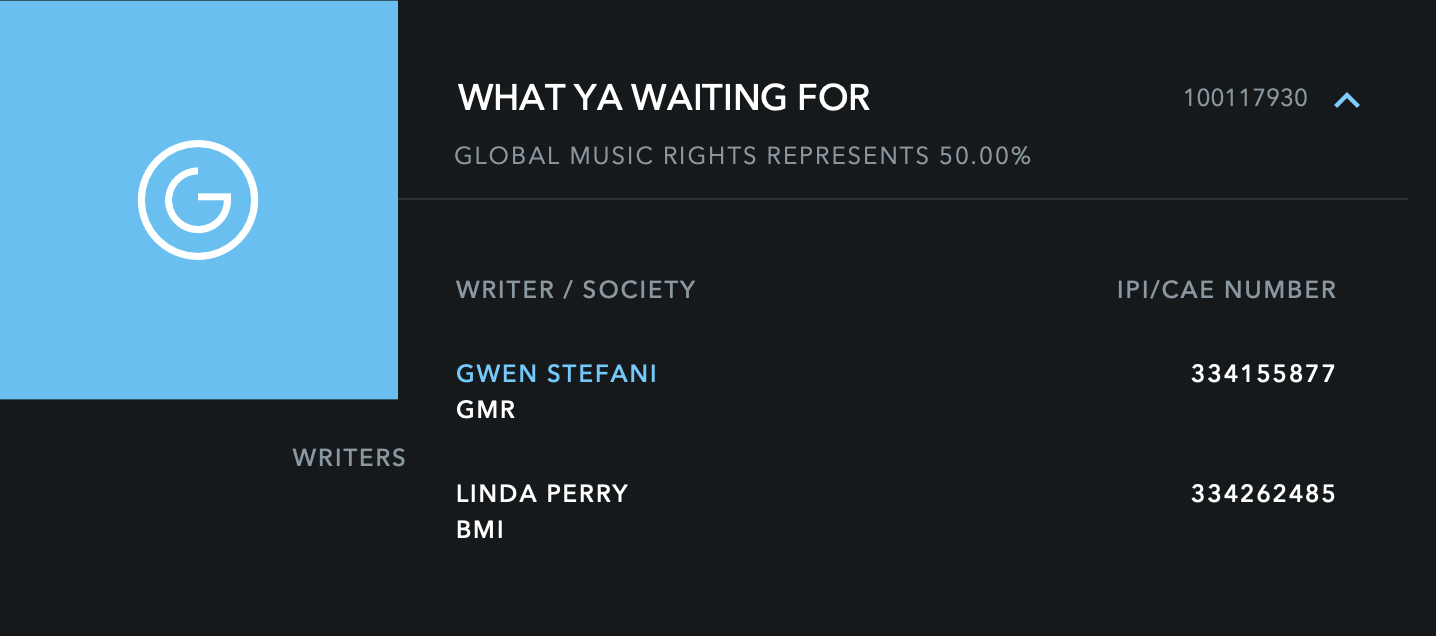Select Linda Perry's IPI number 334262485
Image resolution: width=1436 pixels, height=636 pixels.
point(1263,494)
